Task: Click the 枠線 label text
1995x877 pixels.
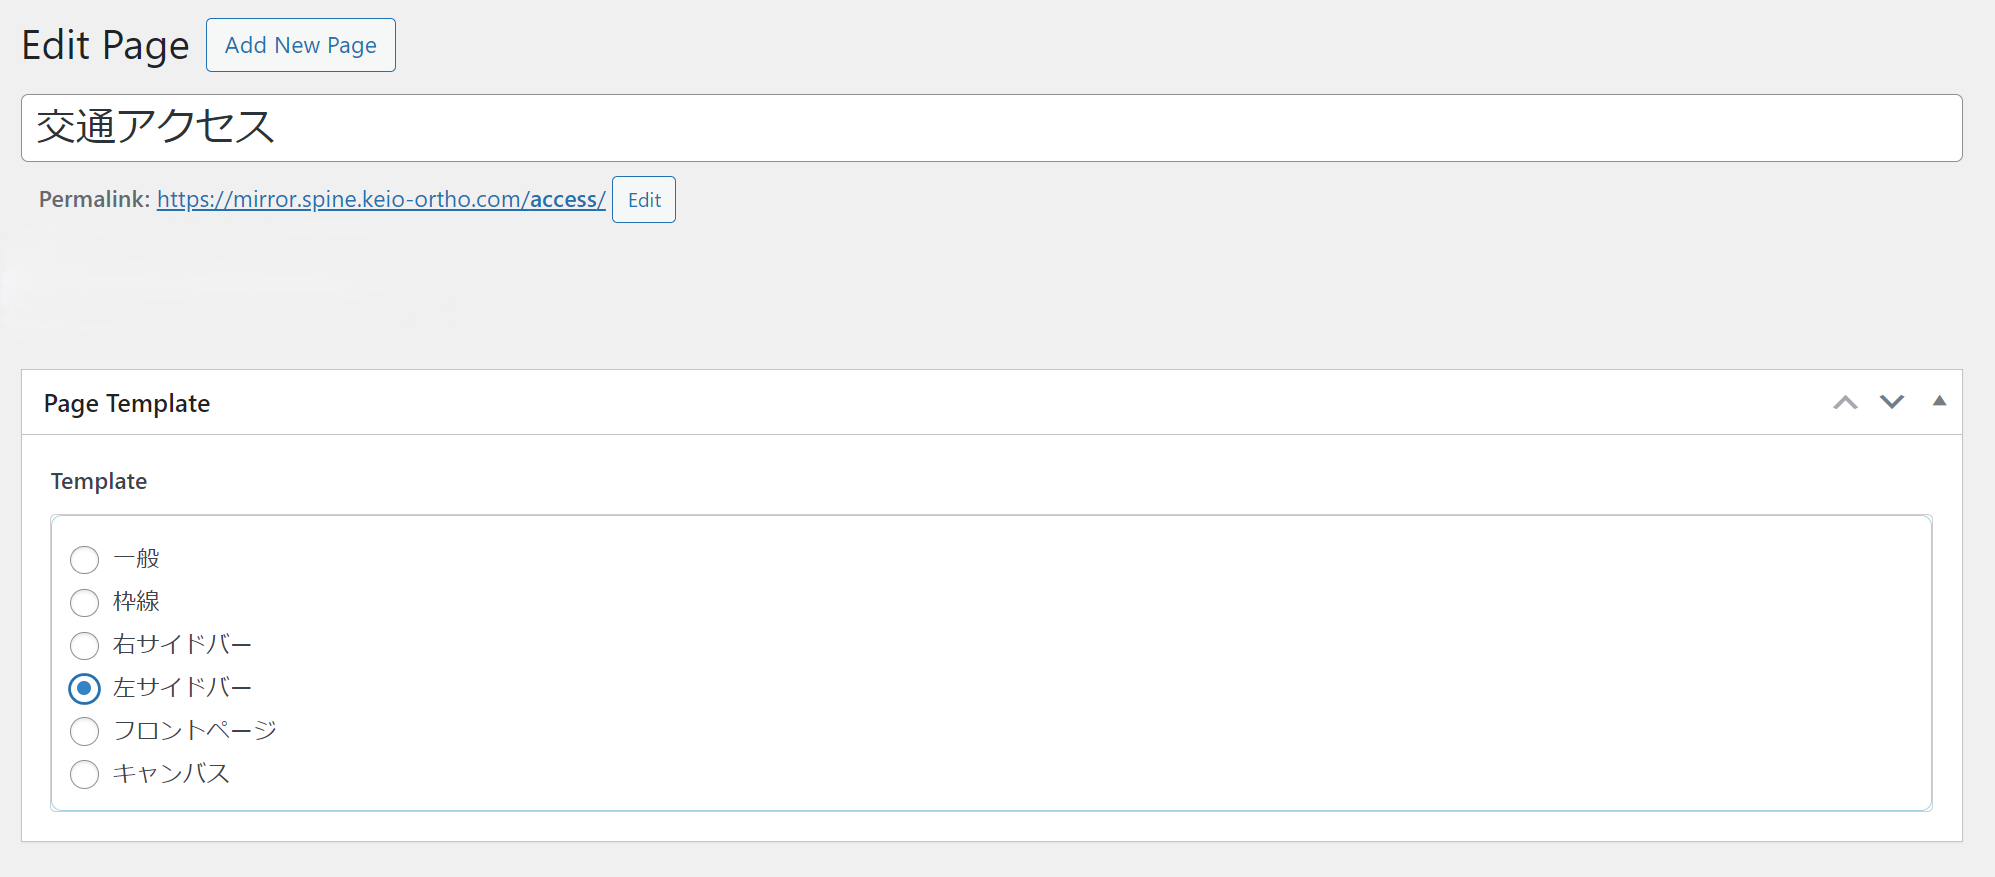Action: pos(137,601)
